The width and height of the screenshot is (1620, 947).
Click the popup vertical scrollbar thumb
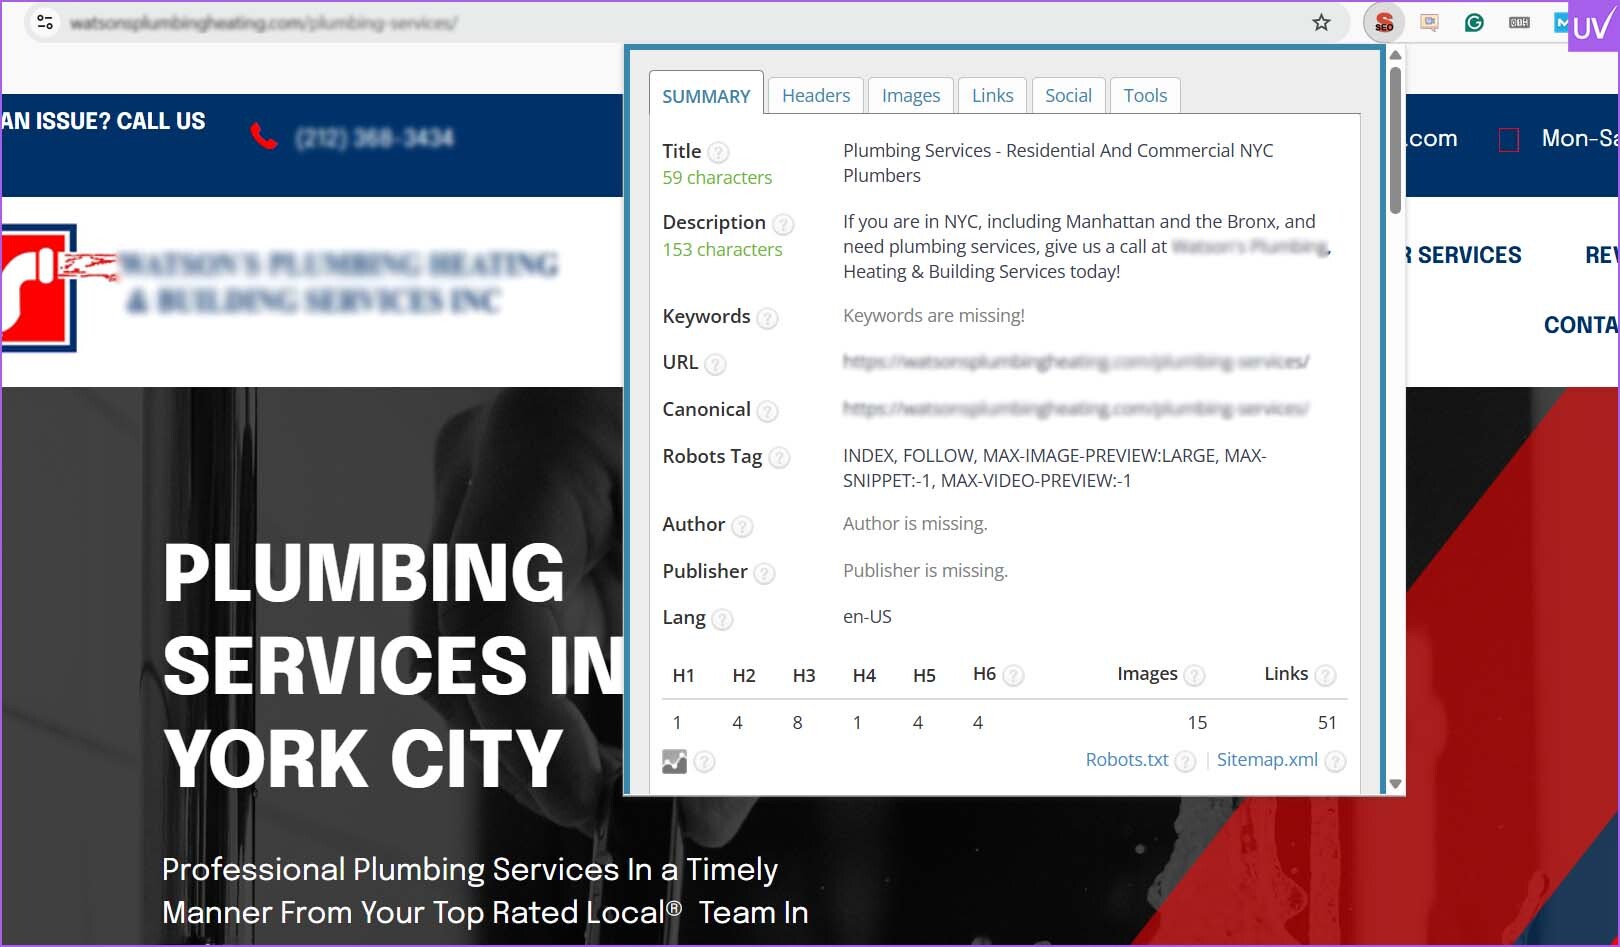pos(1395,140)
